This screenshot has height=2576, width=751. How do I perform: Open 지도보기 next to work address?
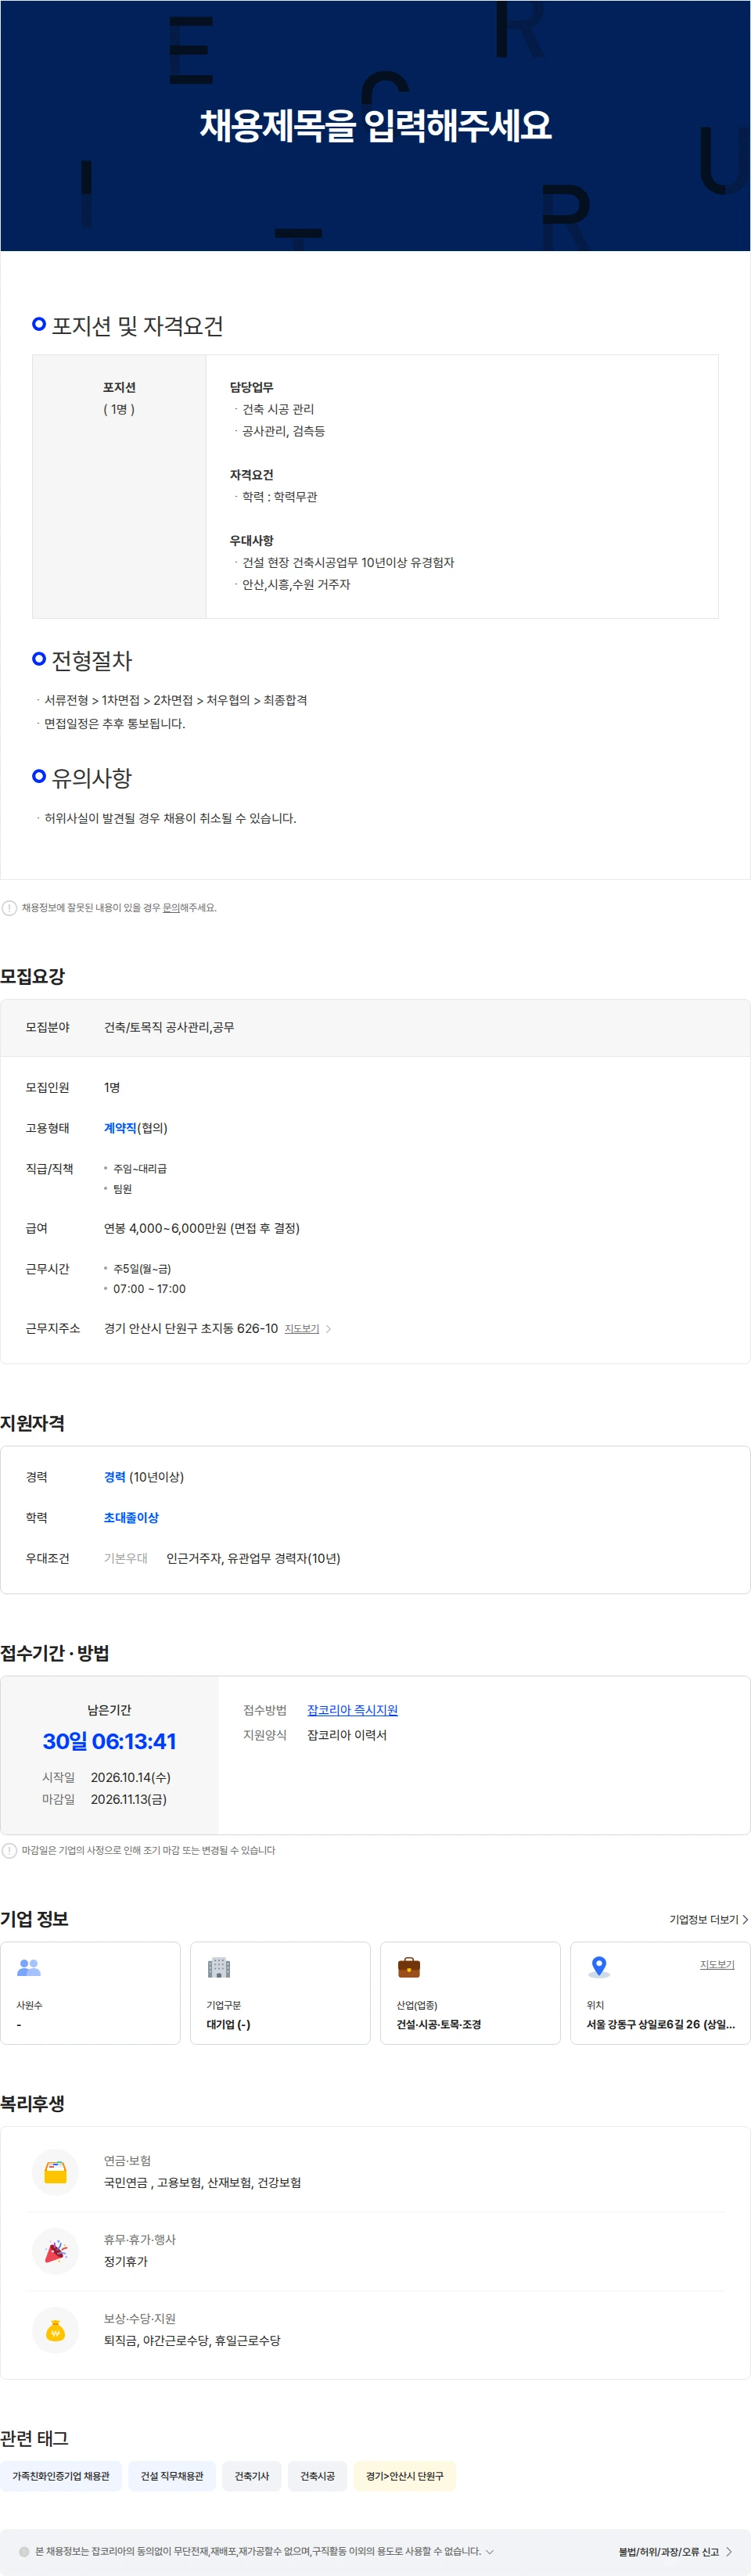(302, 1329)
